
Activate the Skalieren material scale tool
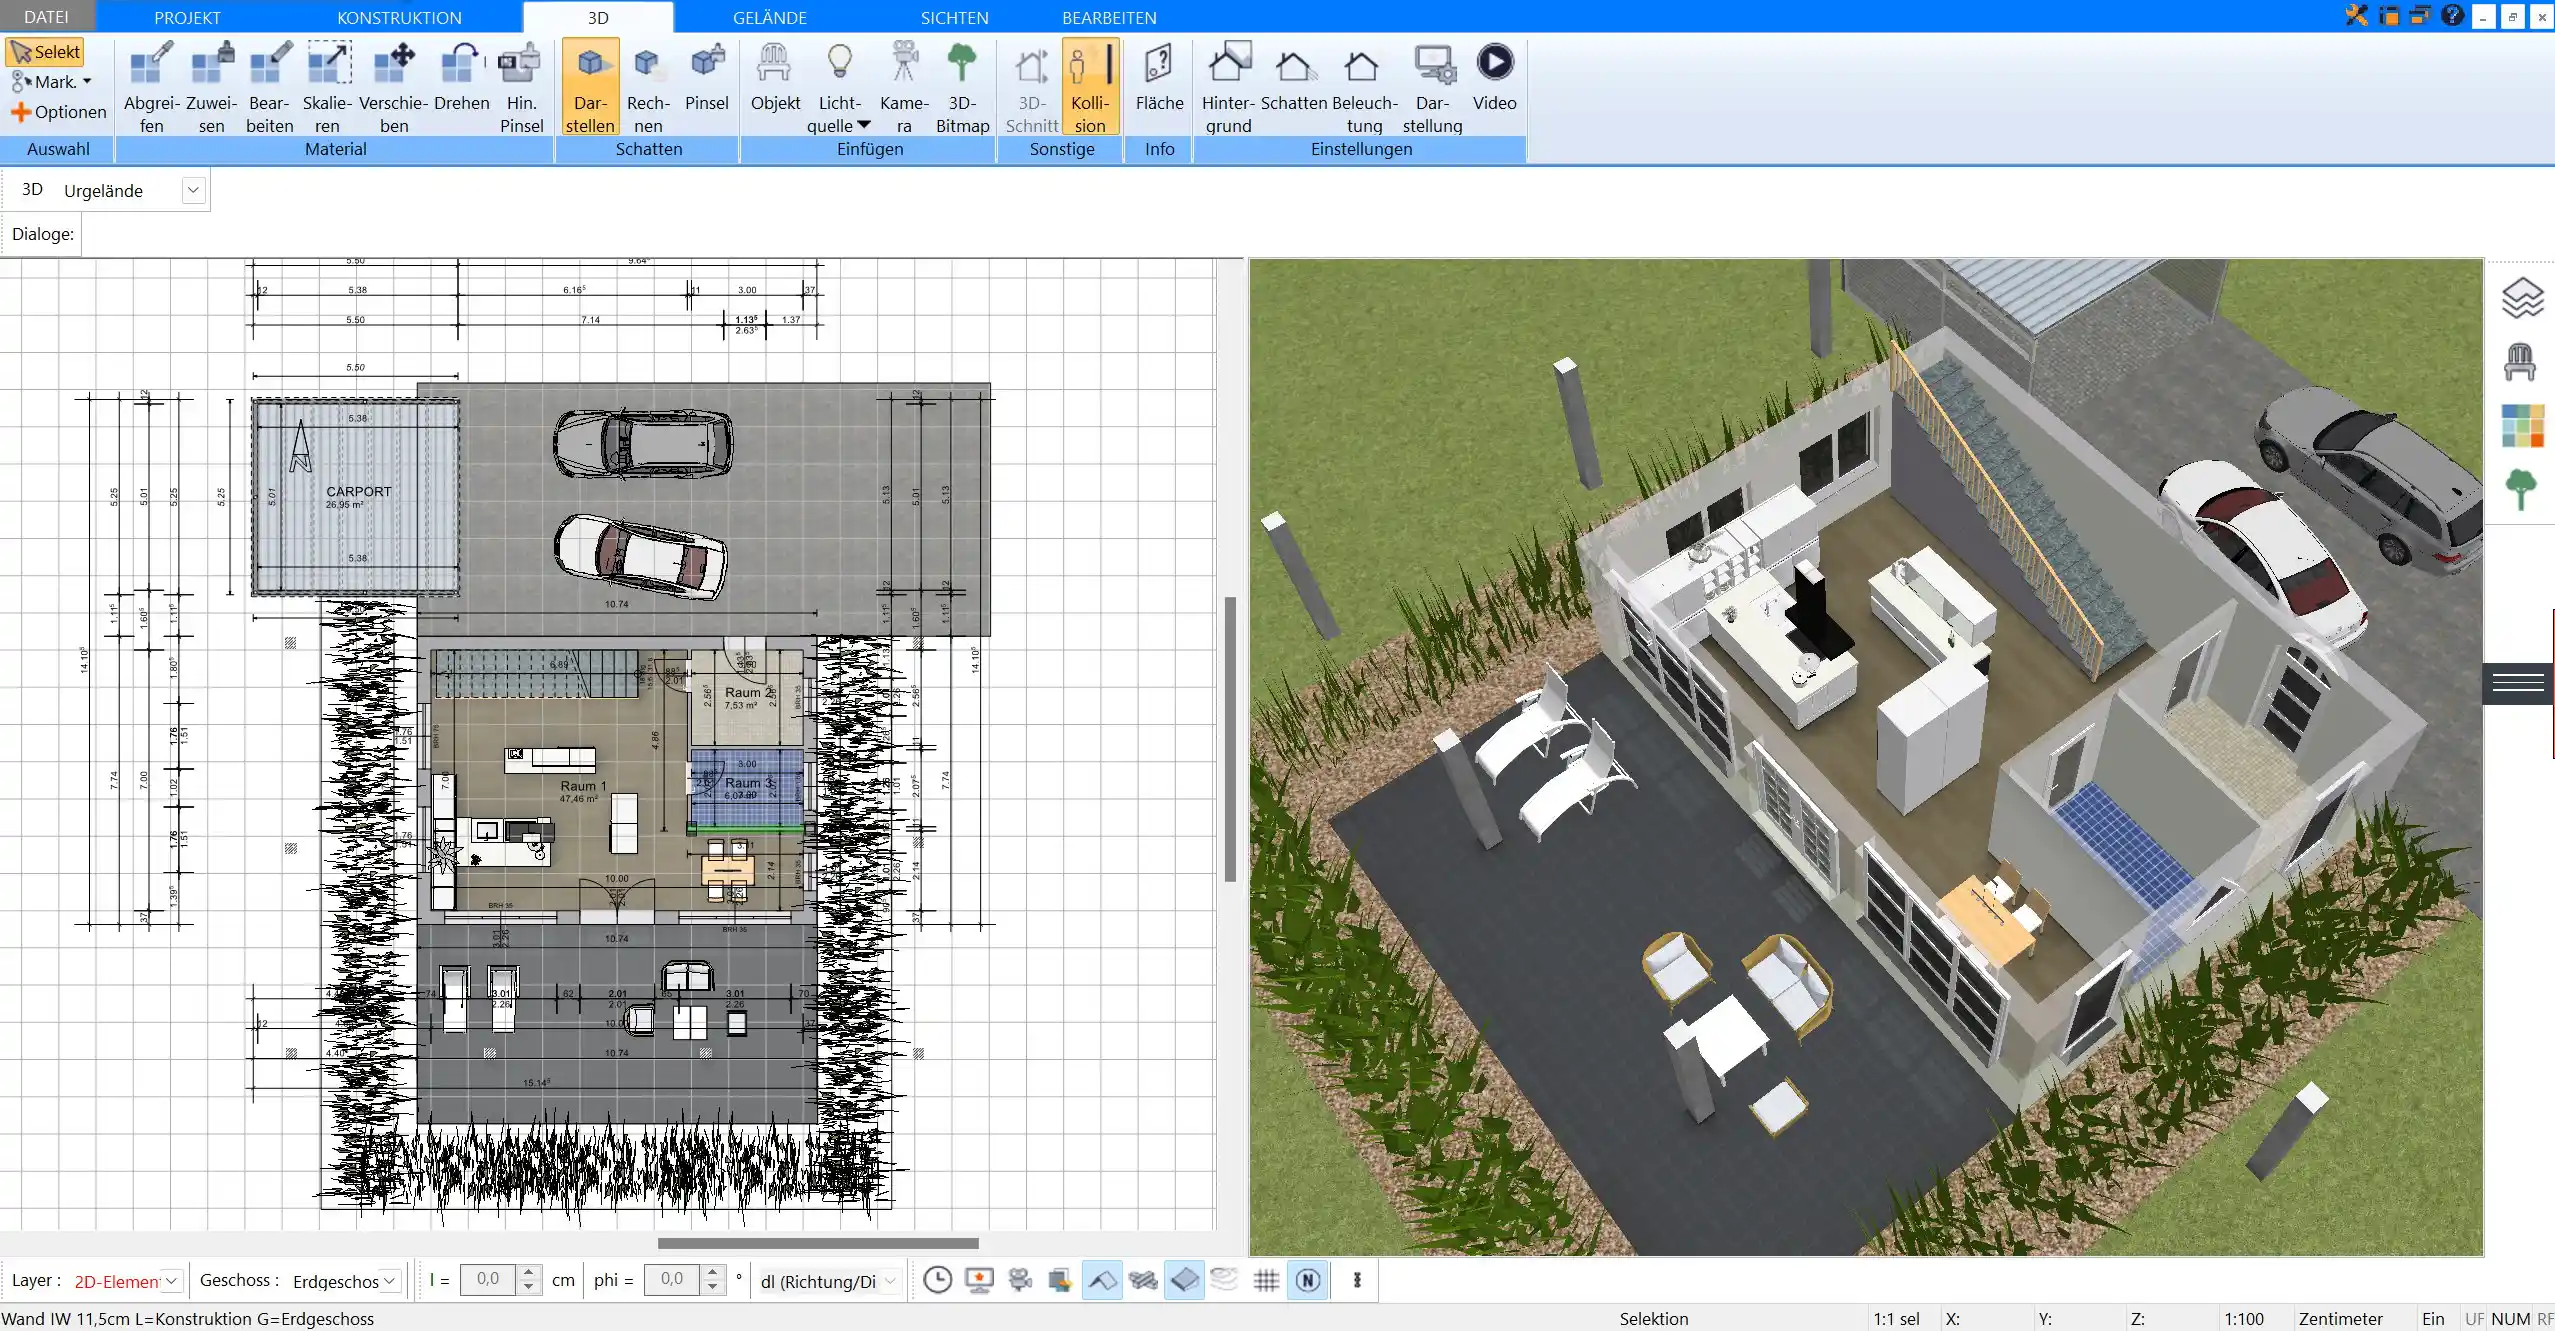(x=328, y=87)
